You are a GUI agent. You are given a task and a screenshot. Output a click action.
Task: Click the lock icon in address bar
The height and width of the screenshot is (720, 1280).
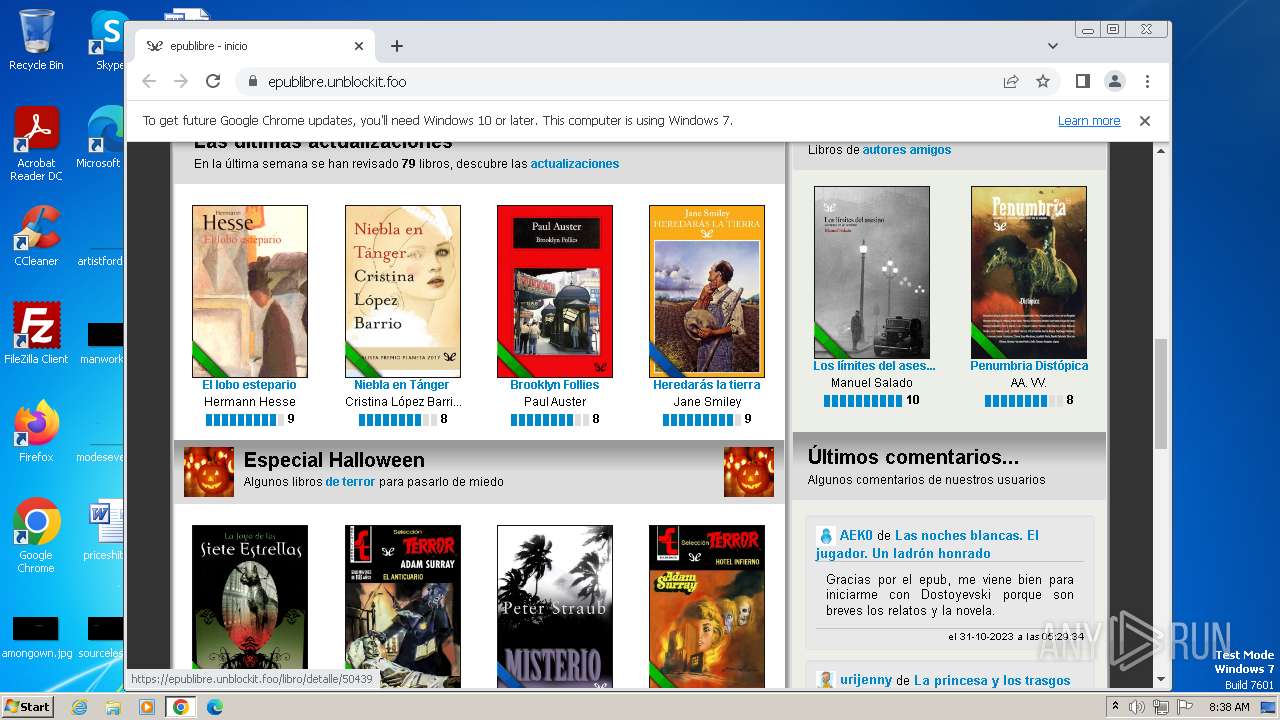pos(252,82)
